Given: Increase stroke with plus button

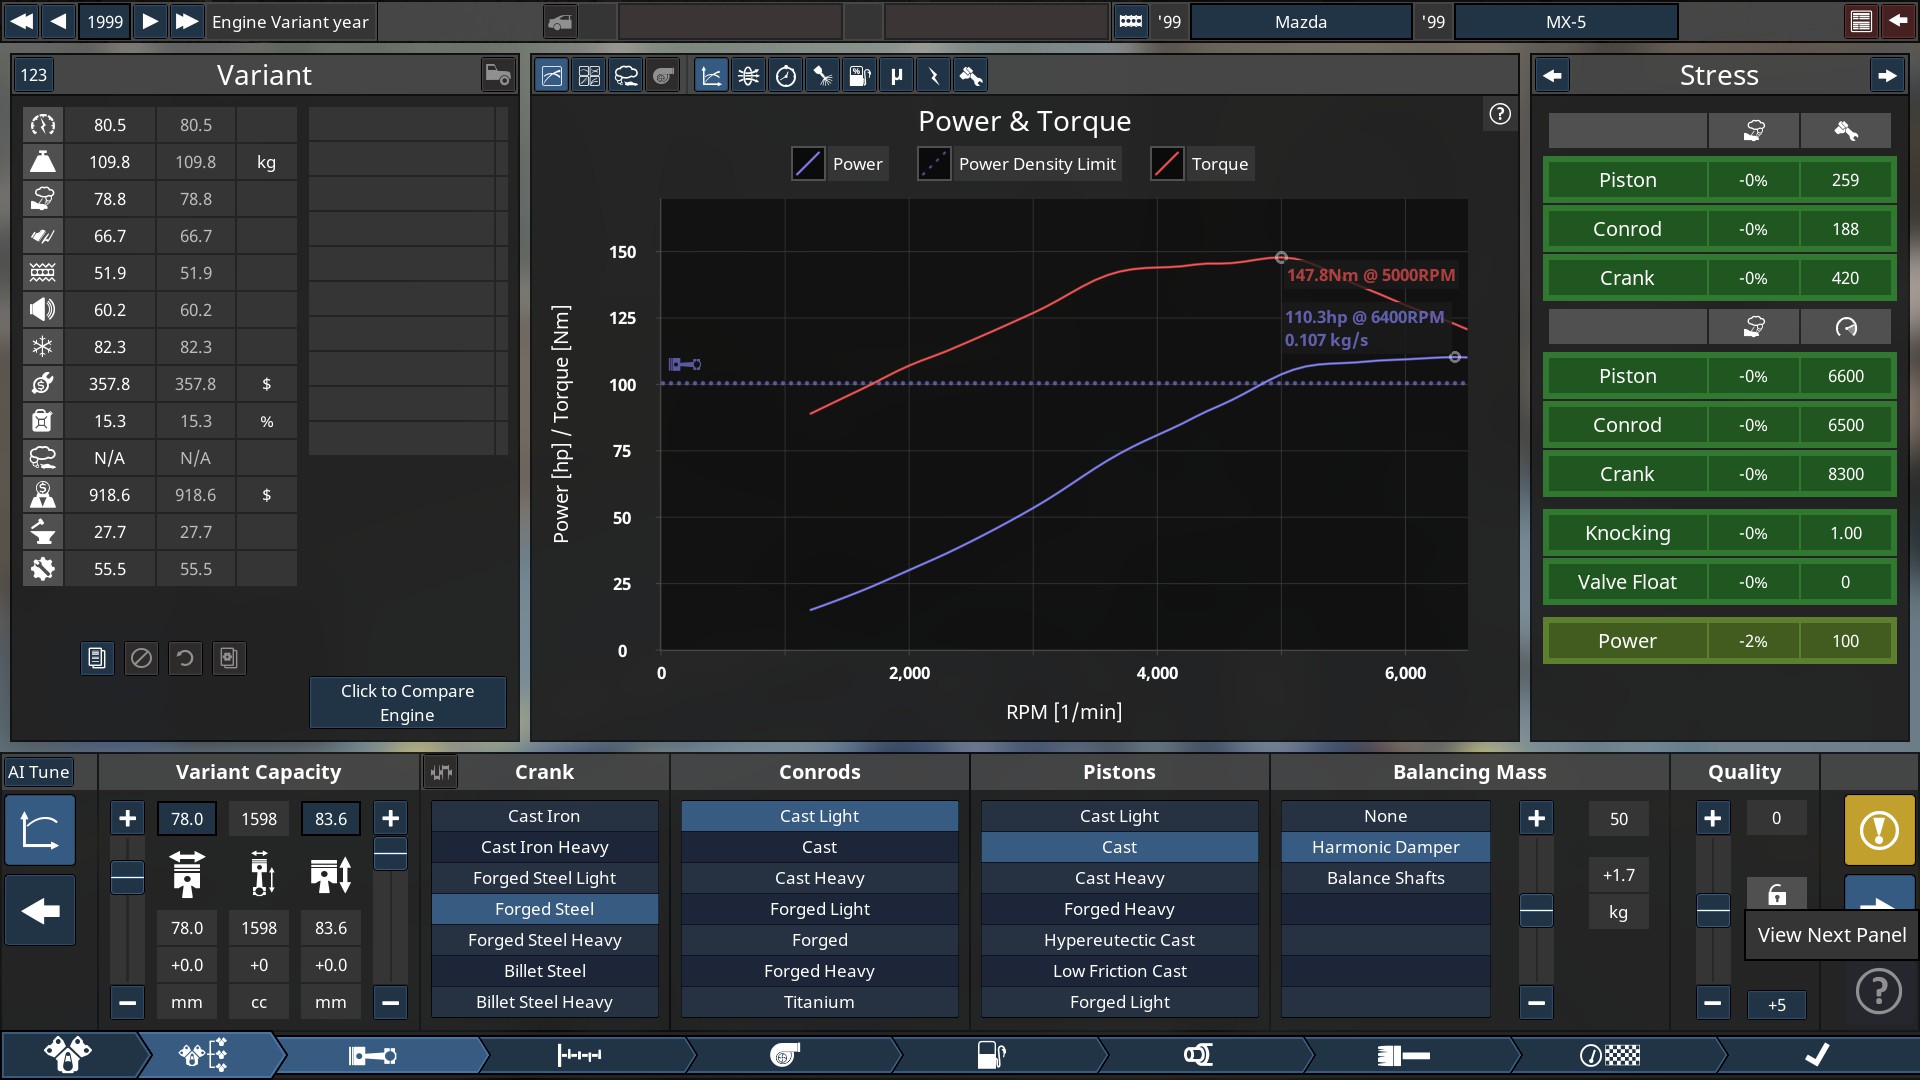Looking at the screenshot, I should click(x=390, y=819).
